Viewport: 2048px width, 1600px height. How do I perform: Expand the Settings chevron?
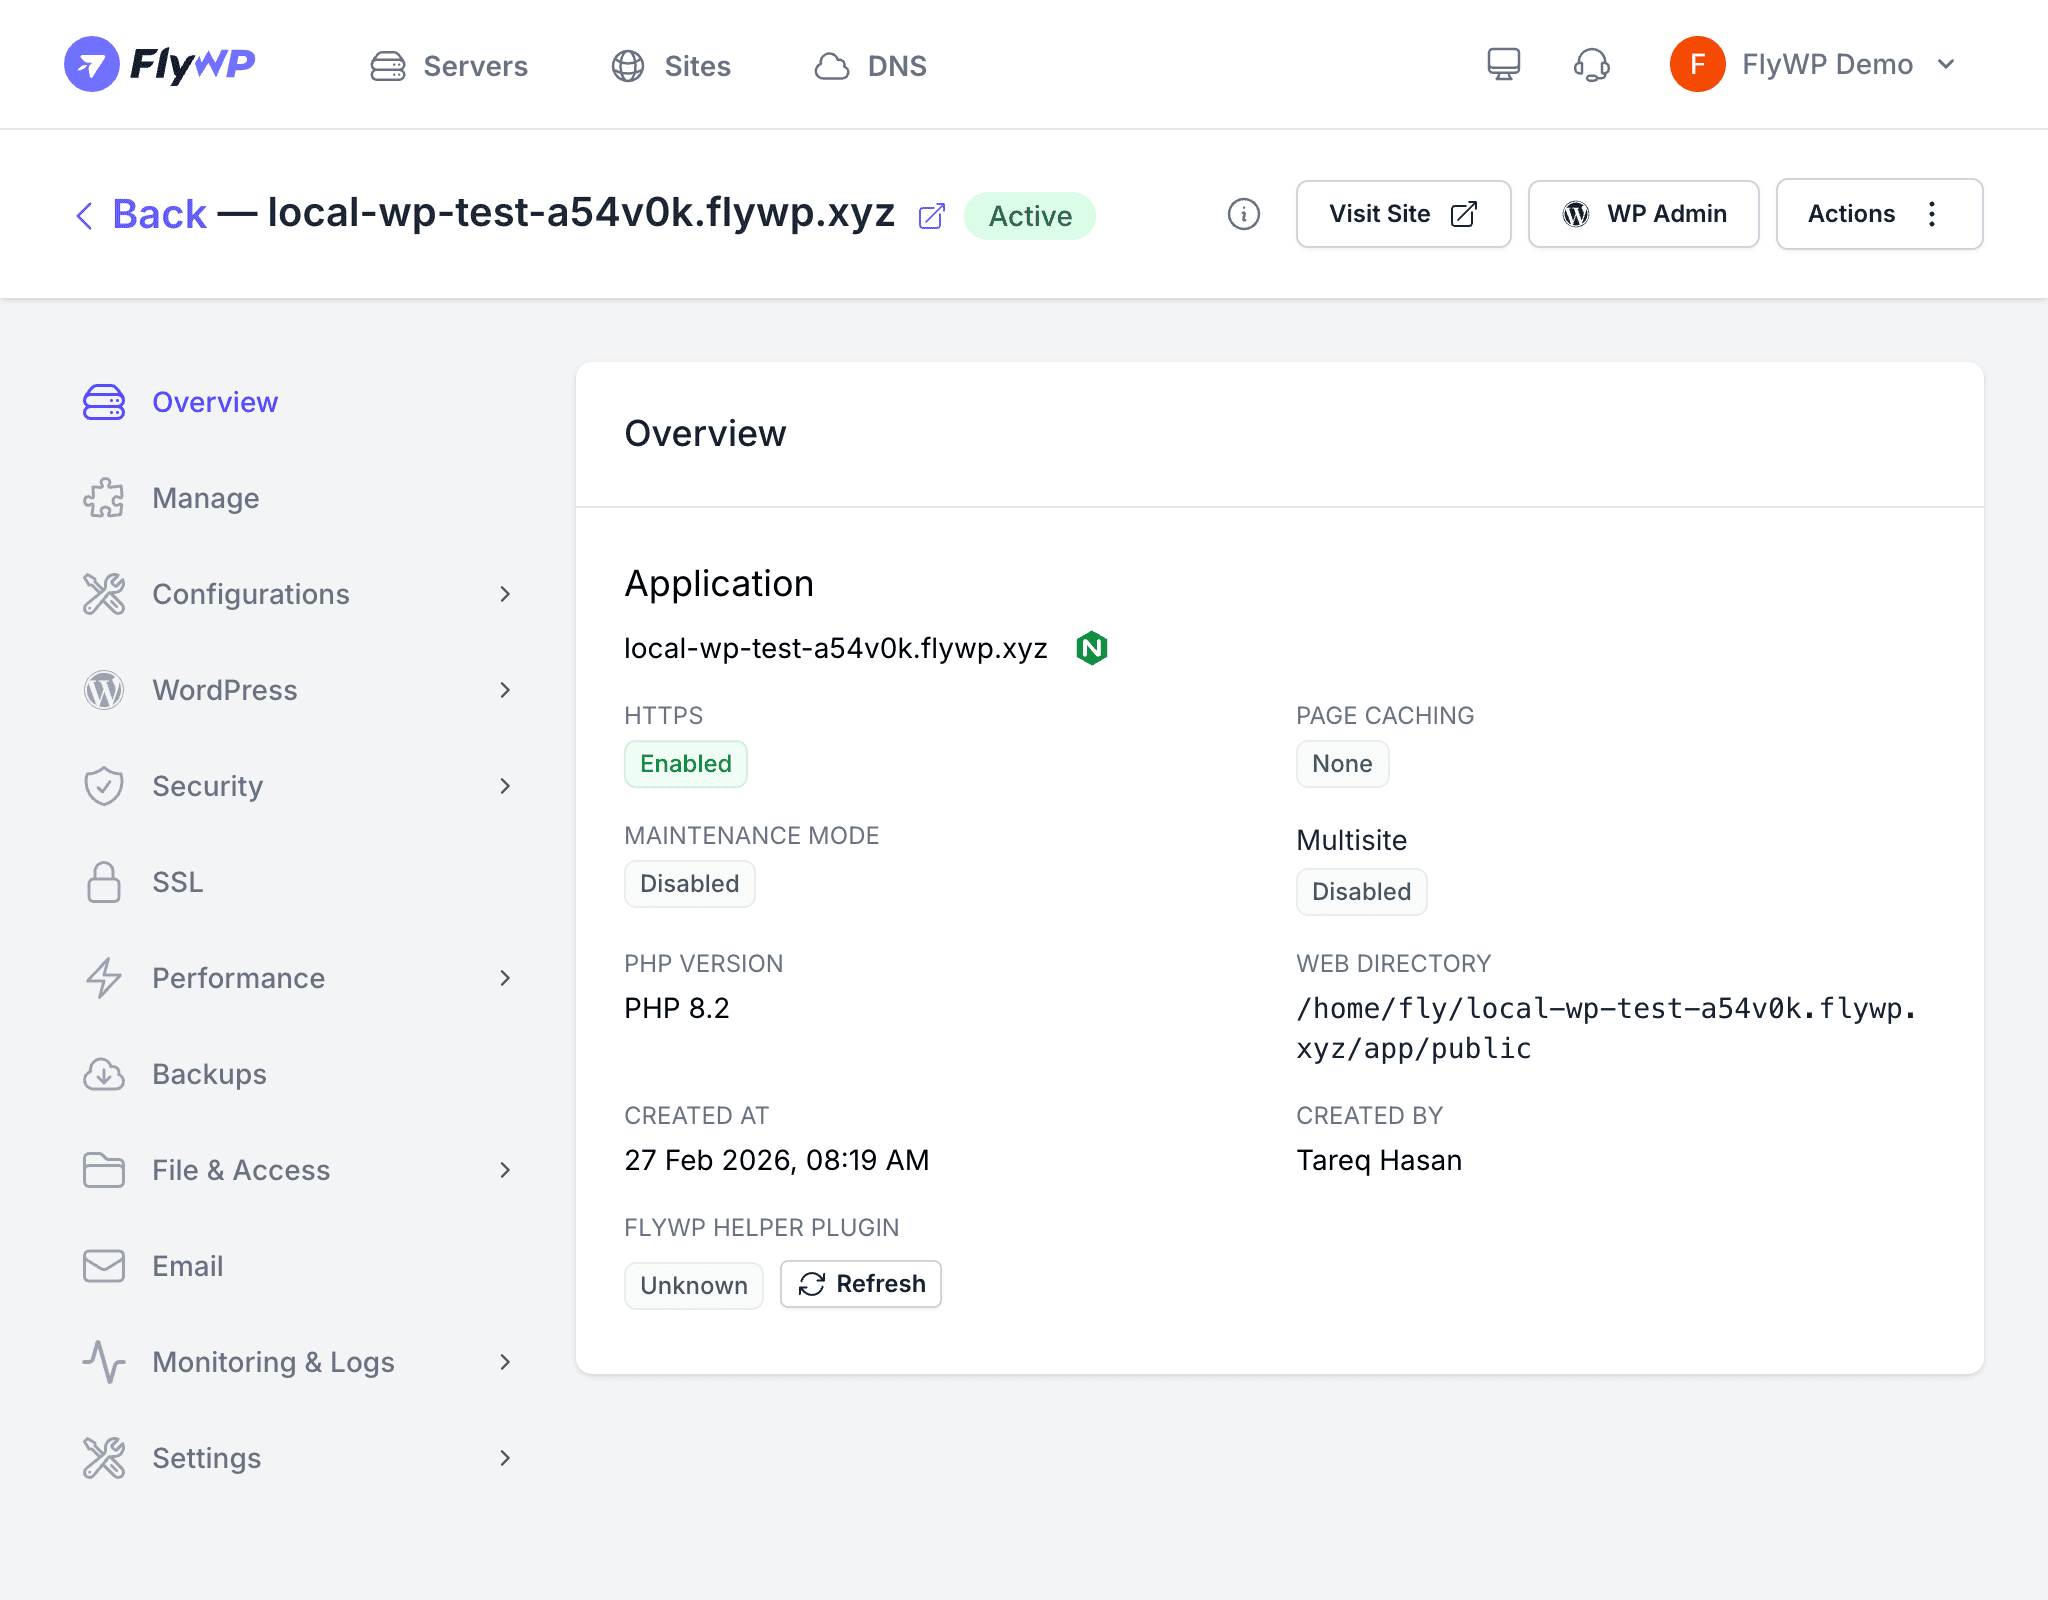[x=505, y=1458]
